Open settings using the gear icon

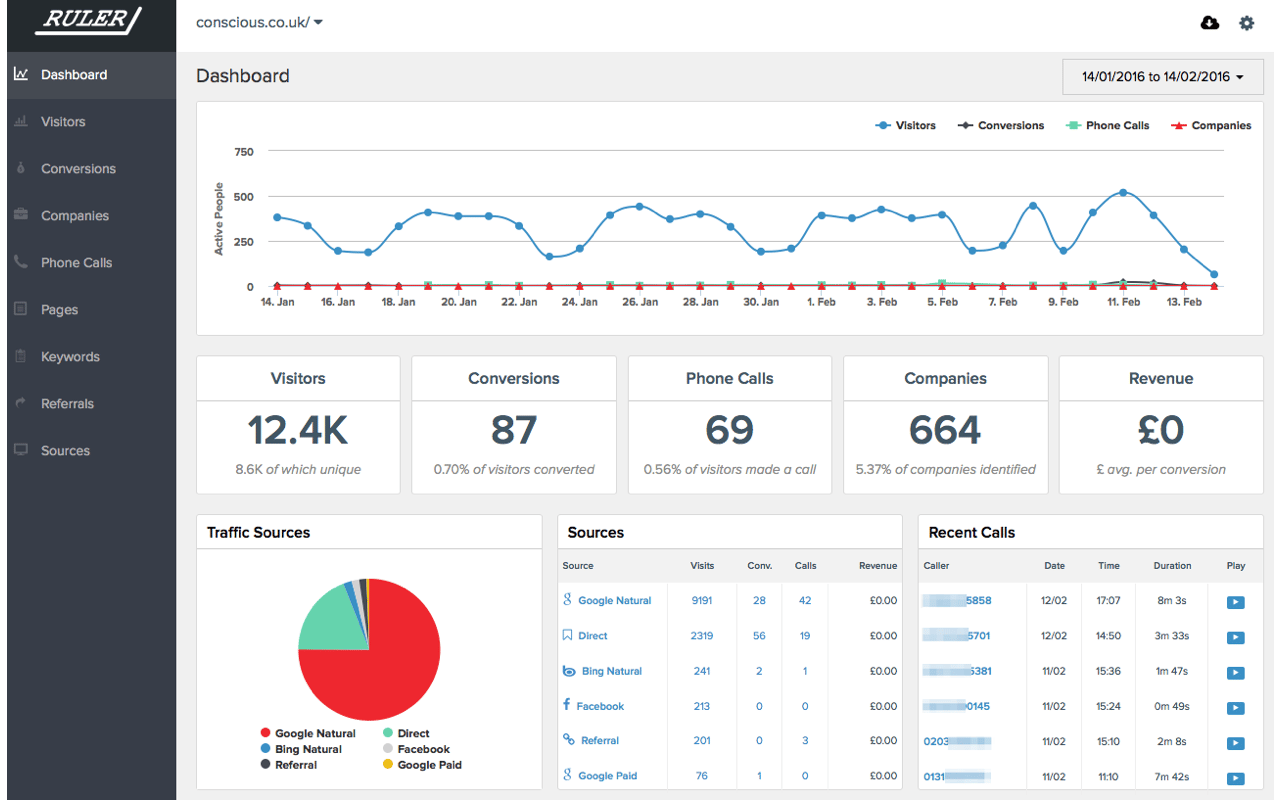(1246, 22)
